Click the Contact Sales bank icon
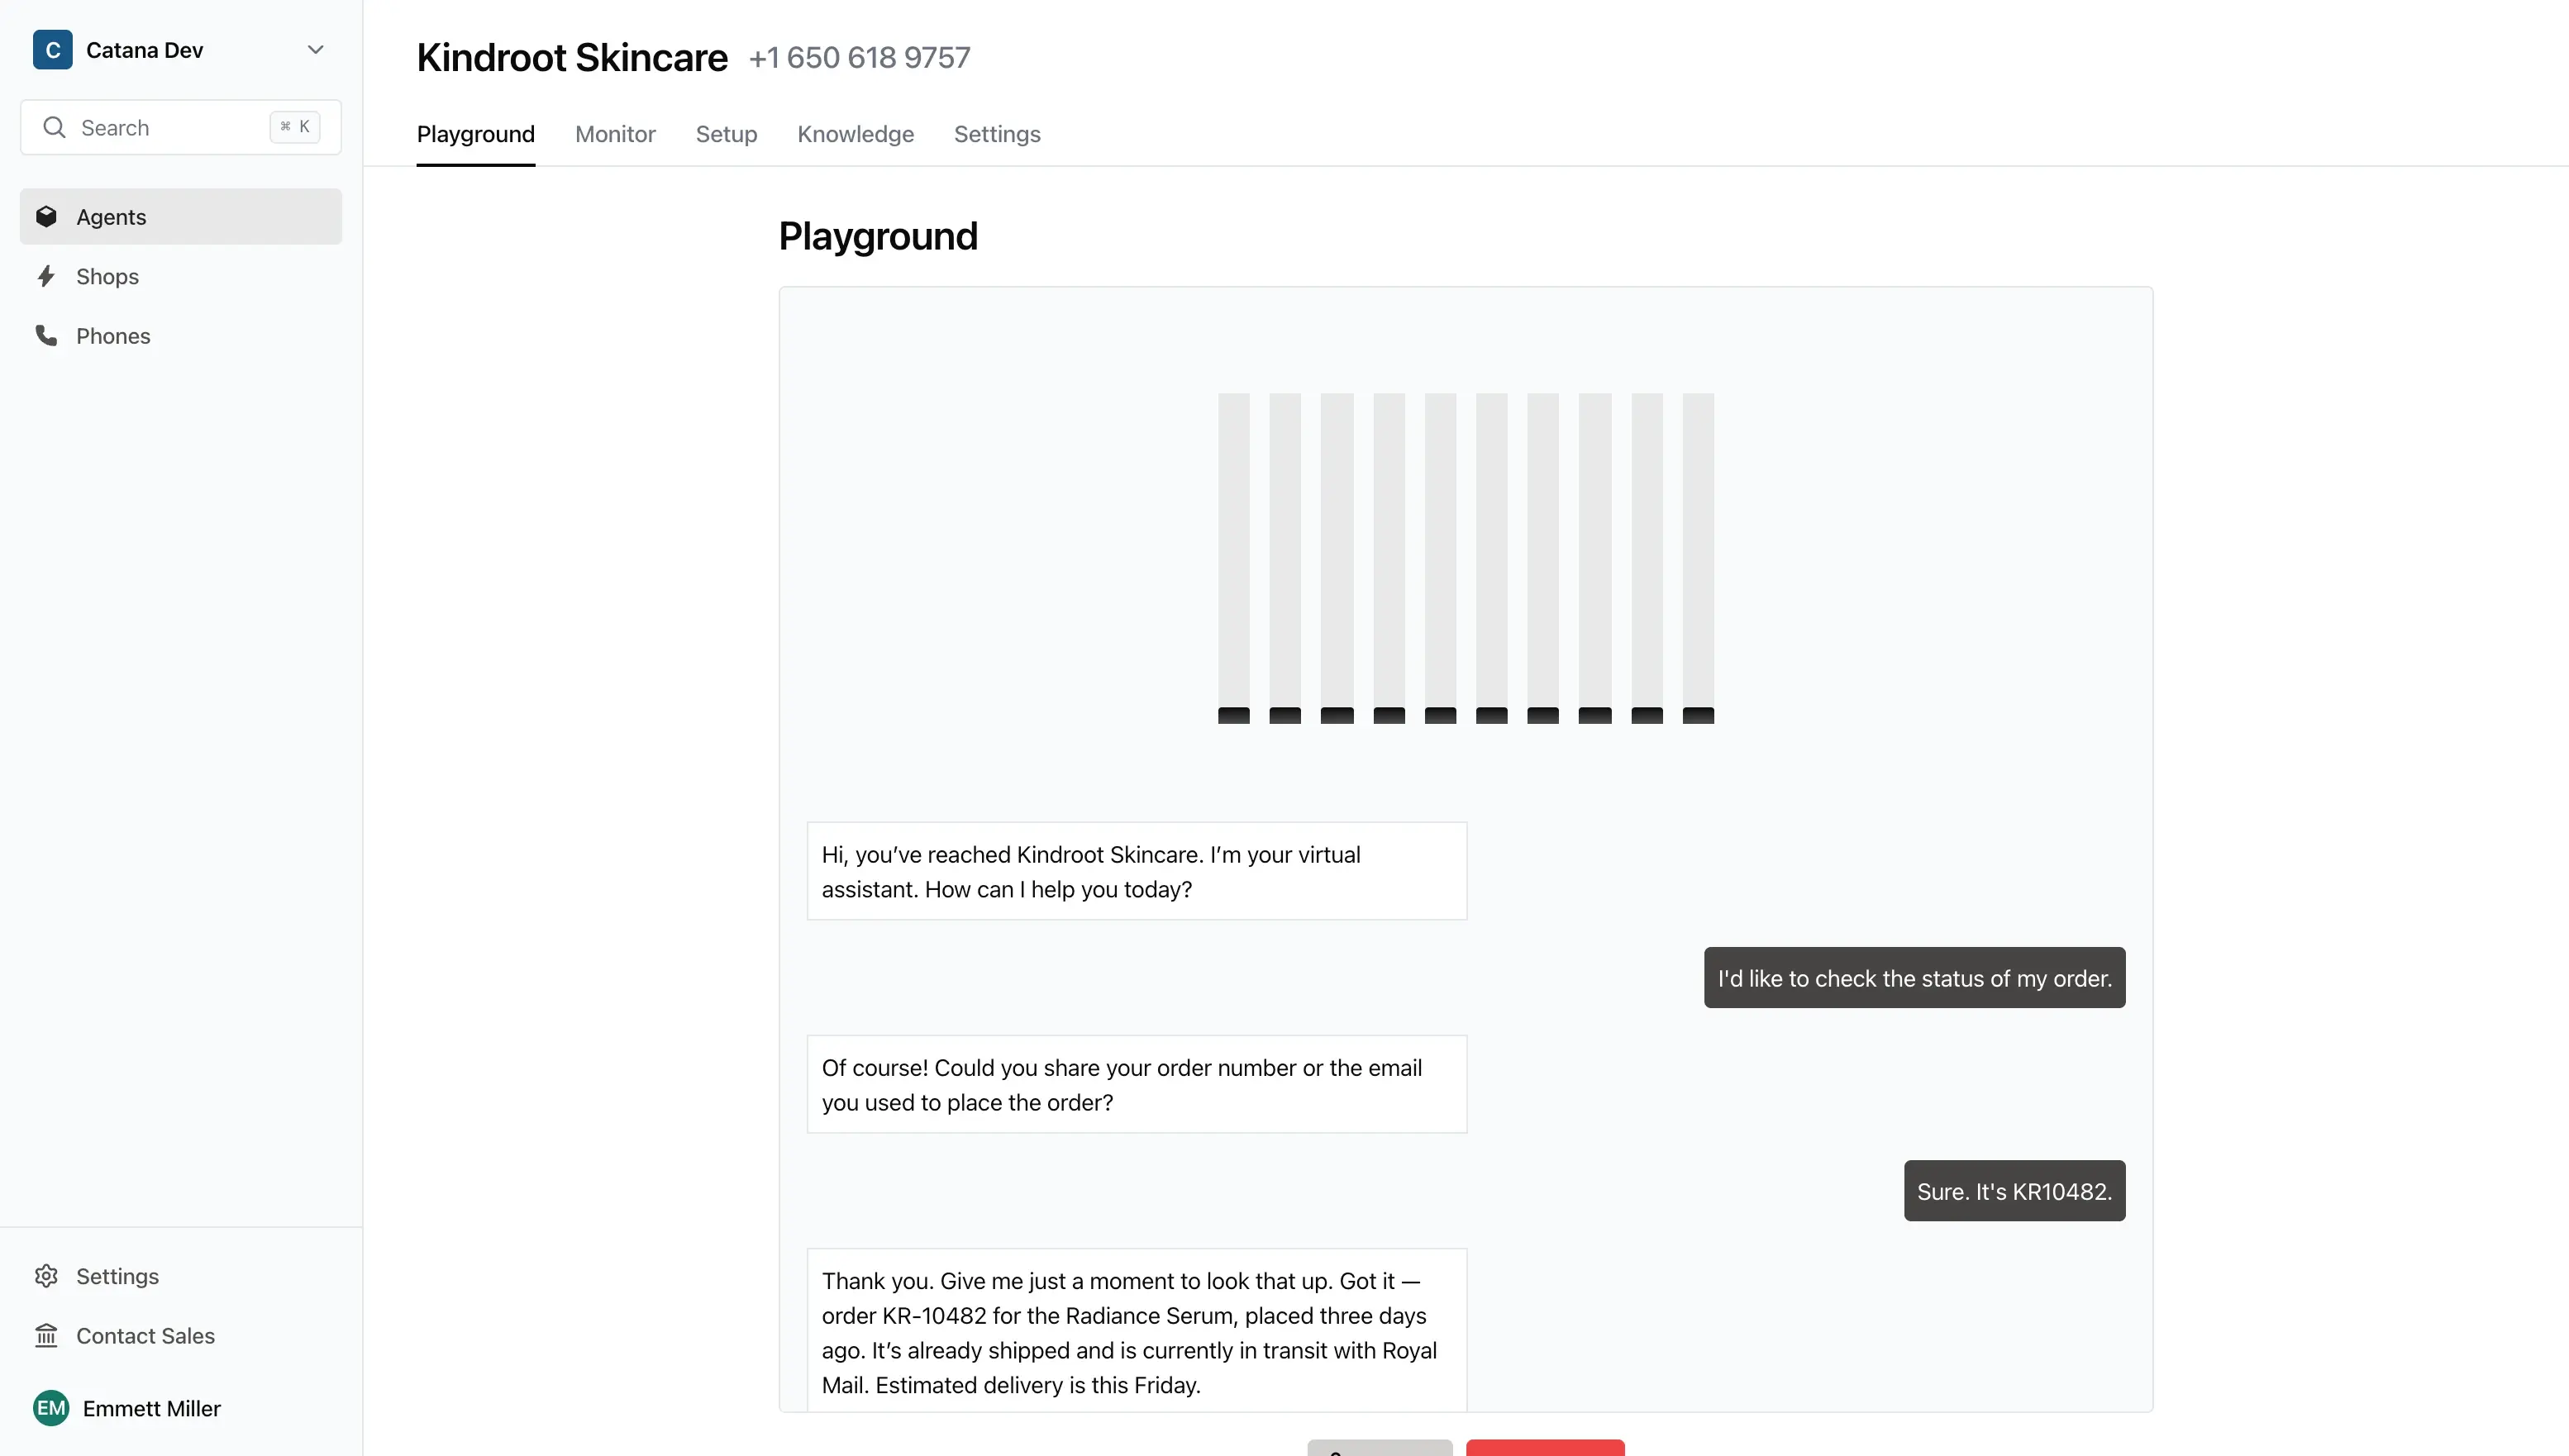The height and width of the screenshot is (1456, 2569). click(46, 1336)
